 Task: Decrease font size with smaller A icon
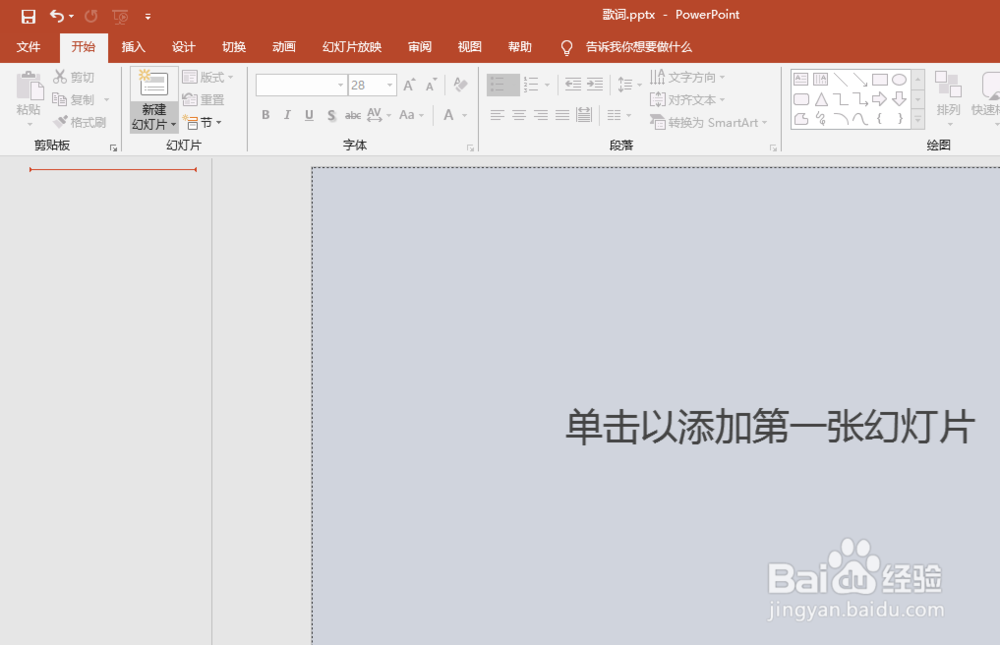[x=432, y=84]
